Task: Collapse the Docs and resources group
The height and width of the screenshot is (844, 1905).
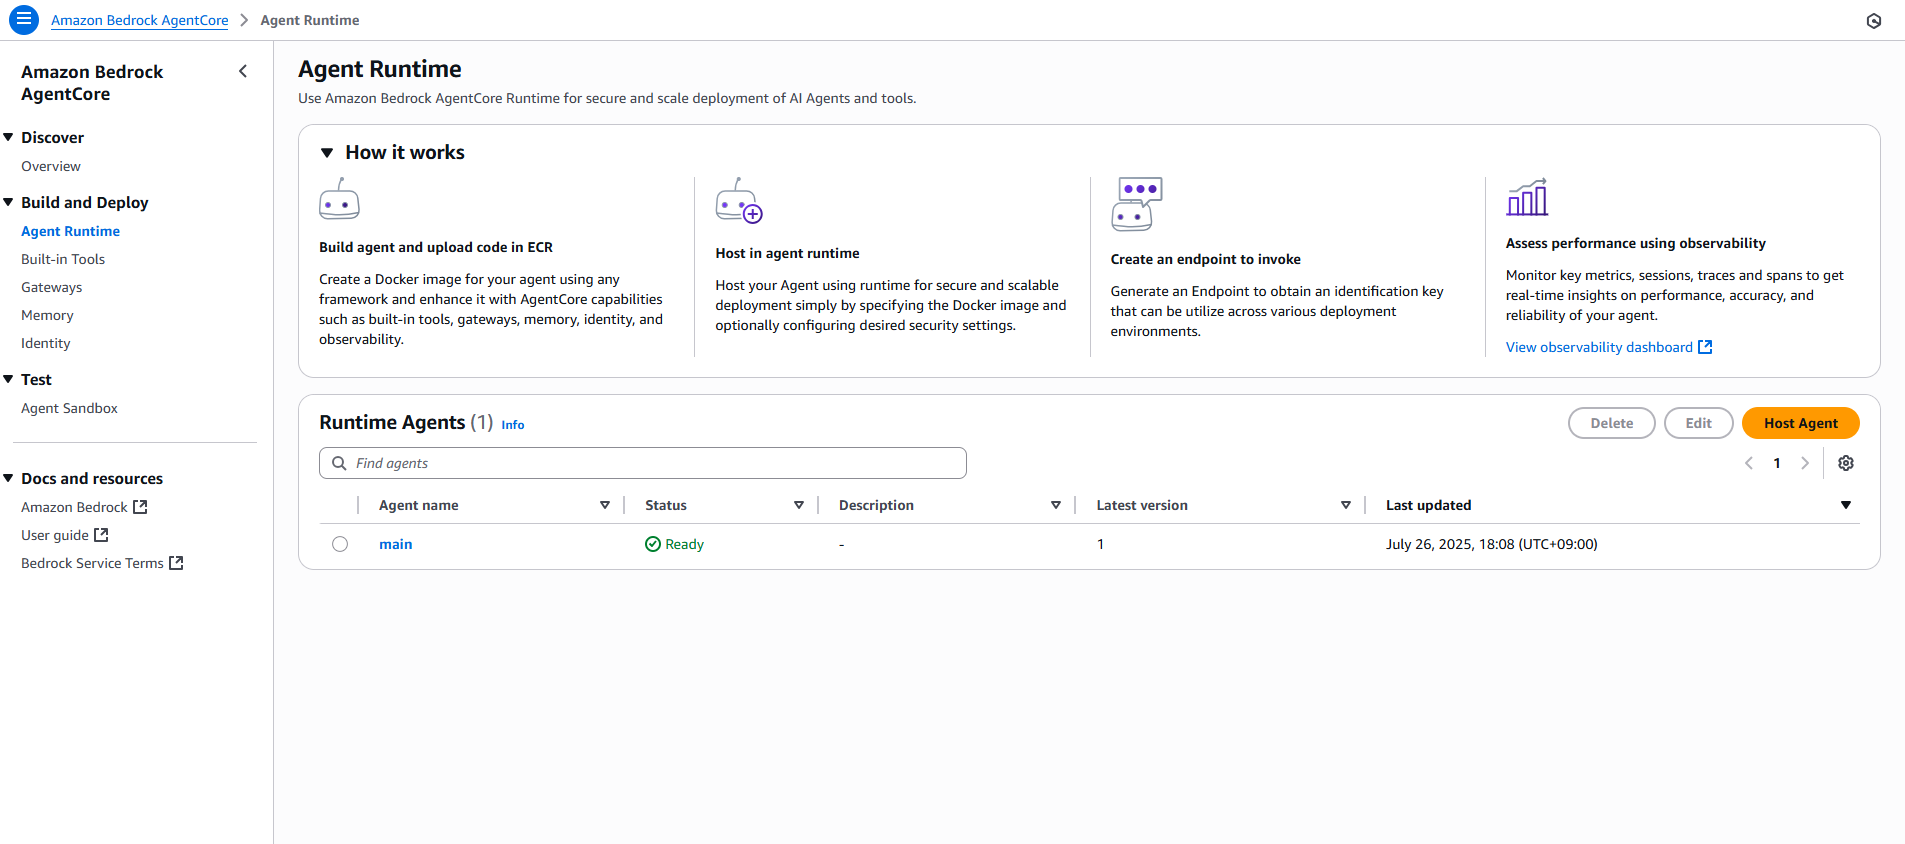Action: point(8,478)
